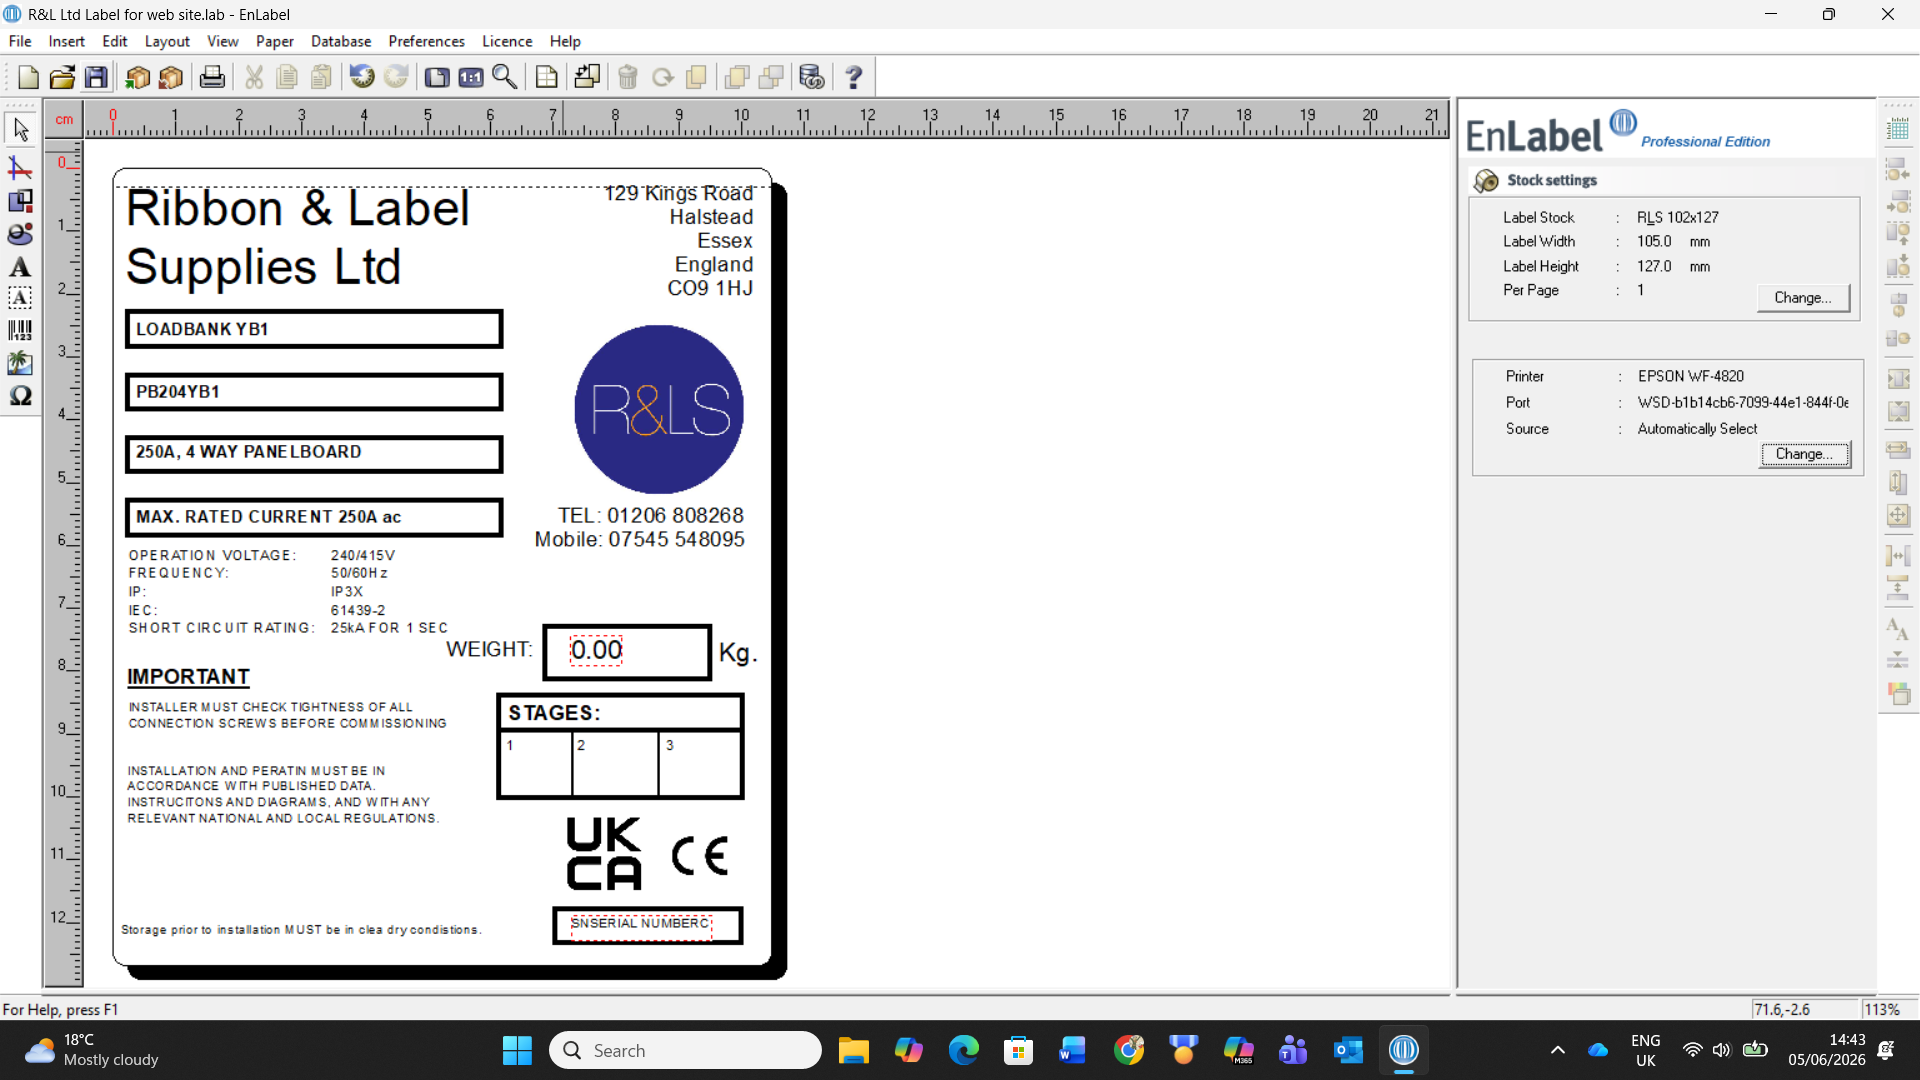
Task: Select the Omega symbol tool
Action: [20, 396]
